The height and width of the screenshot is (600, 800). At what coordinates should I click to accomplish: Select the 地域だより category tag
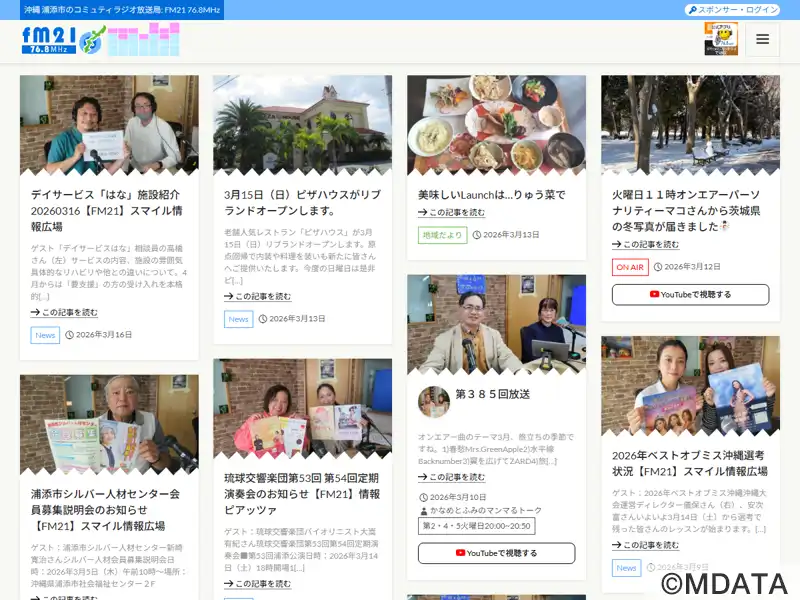(442, 235)
